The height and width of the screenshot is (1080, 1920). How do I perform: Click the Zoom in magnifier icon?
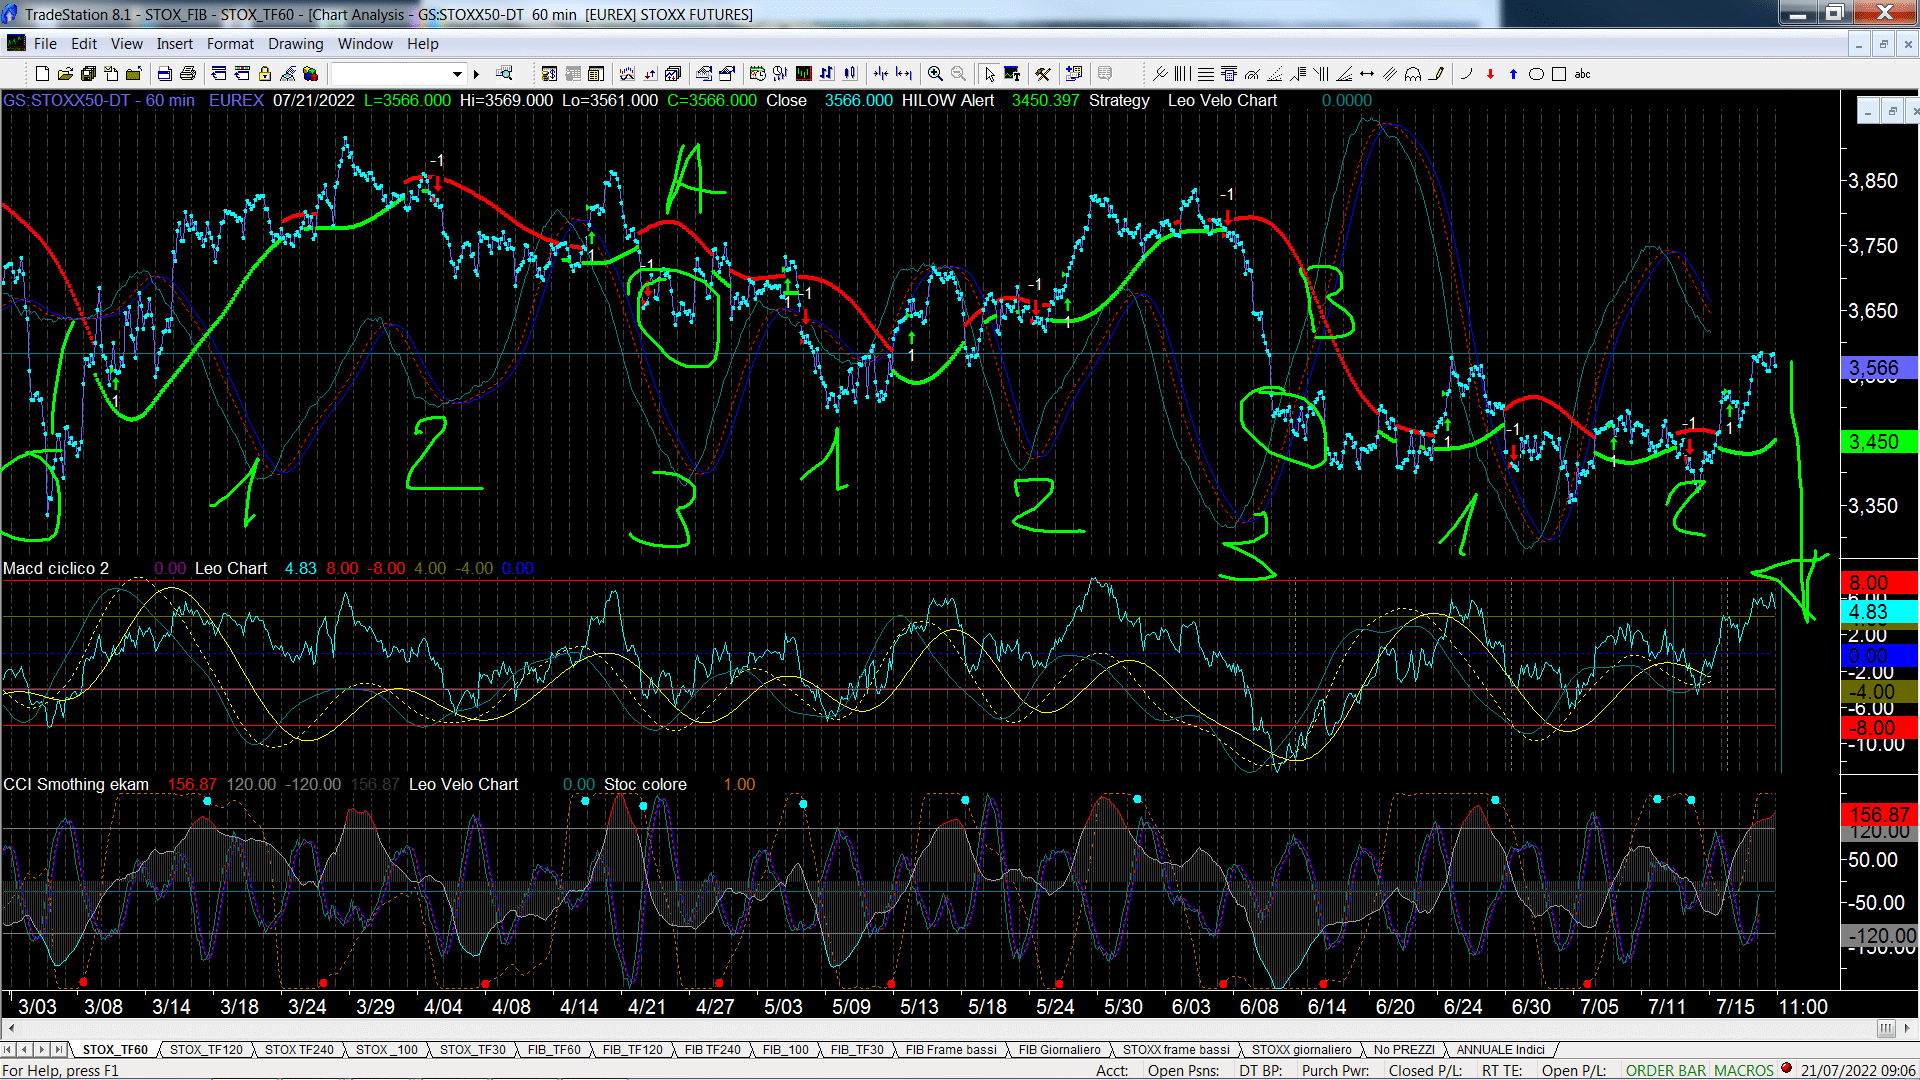[935, 74]
